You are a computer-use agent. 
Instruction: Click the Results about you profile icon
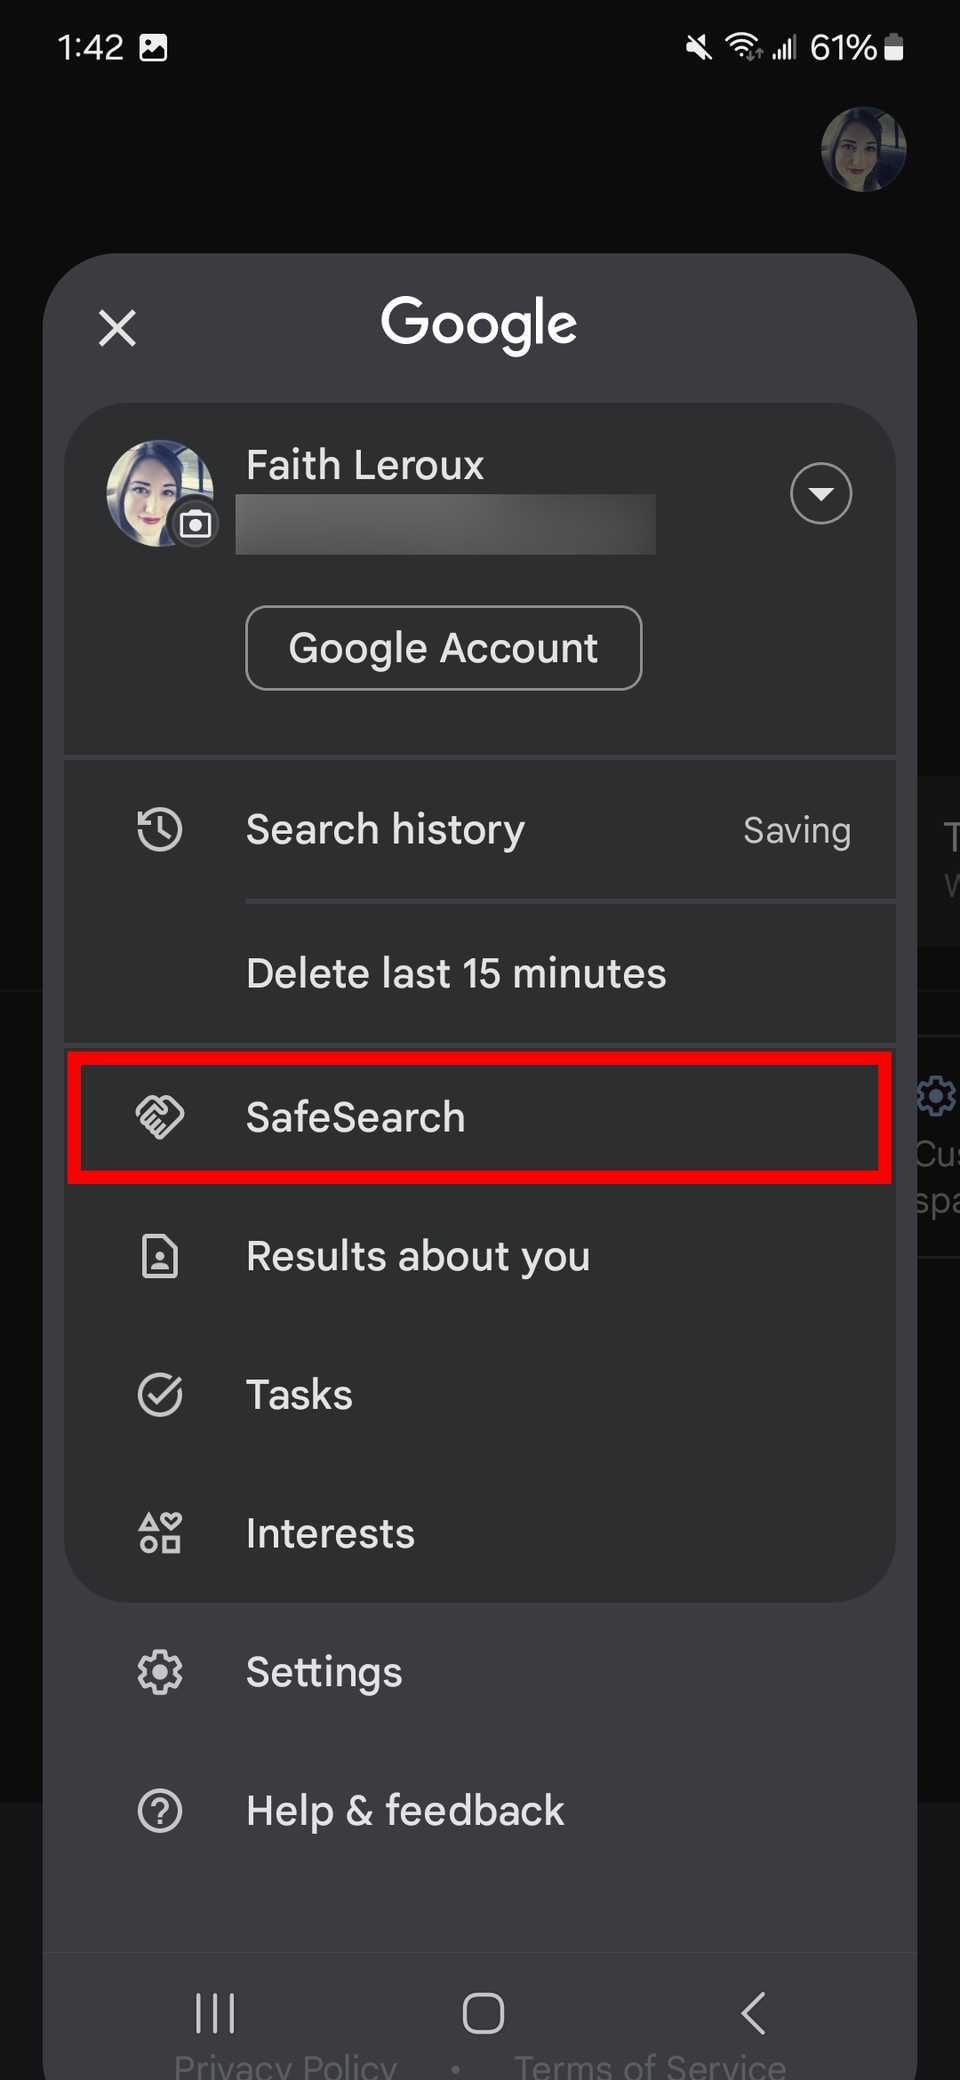coord(158,1257)
